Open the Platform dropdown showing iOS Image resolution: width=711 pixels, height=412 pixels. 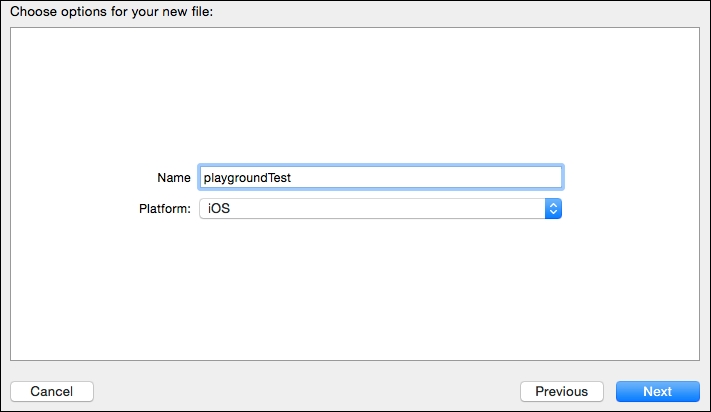tap(380, 208)
